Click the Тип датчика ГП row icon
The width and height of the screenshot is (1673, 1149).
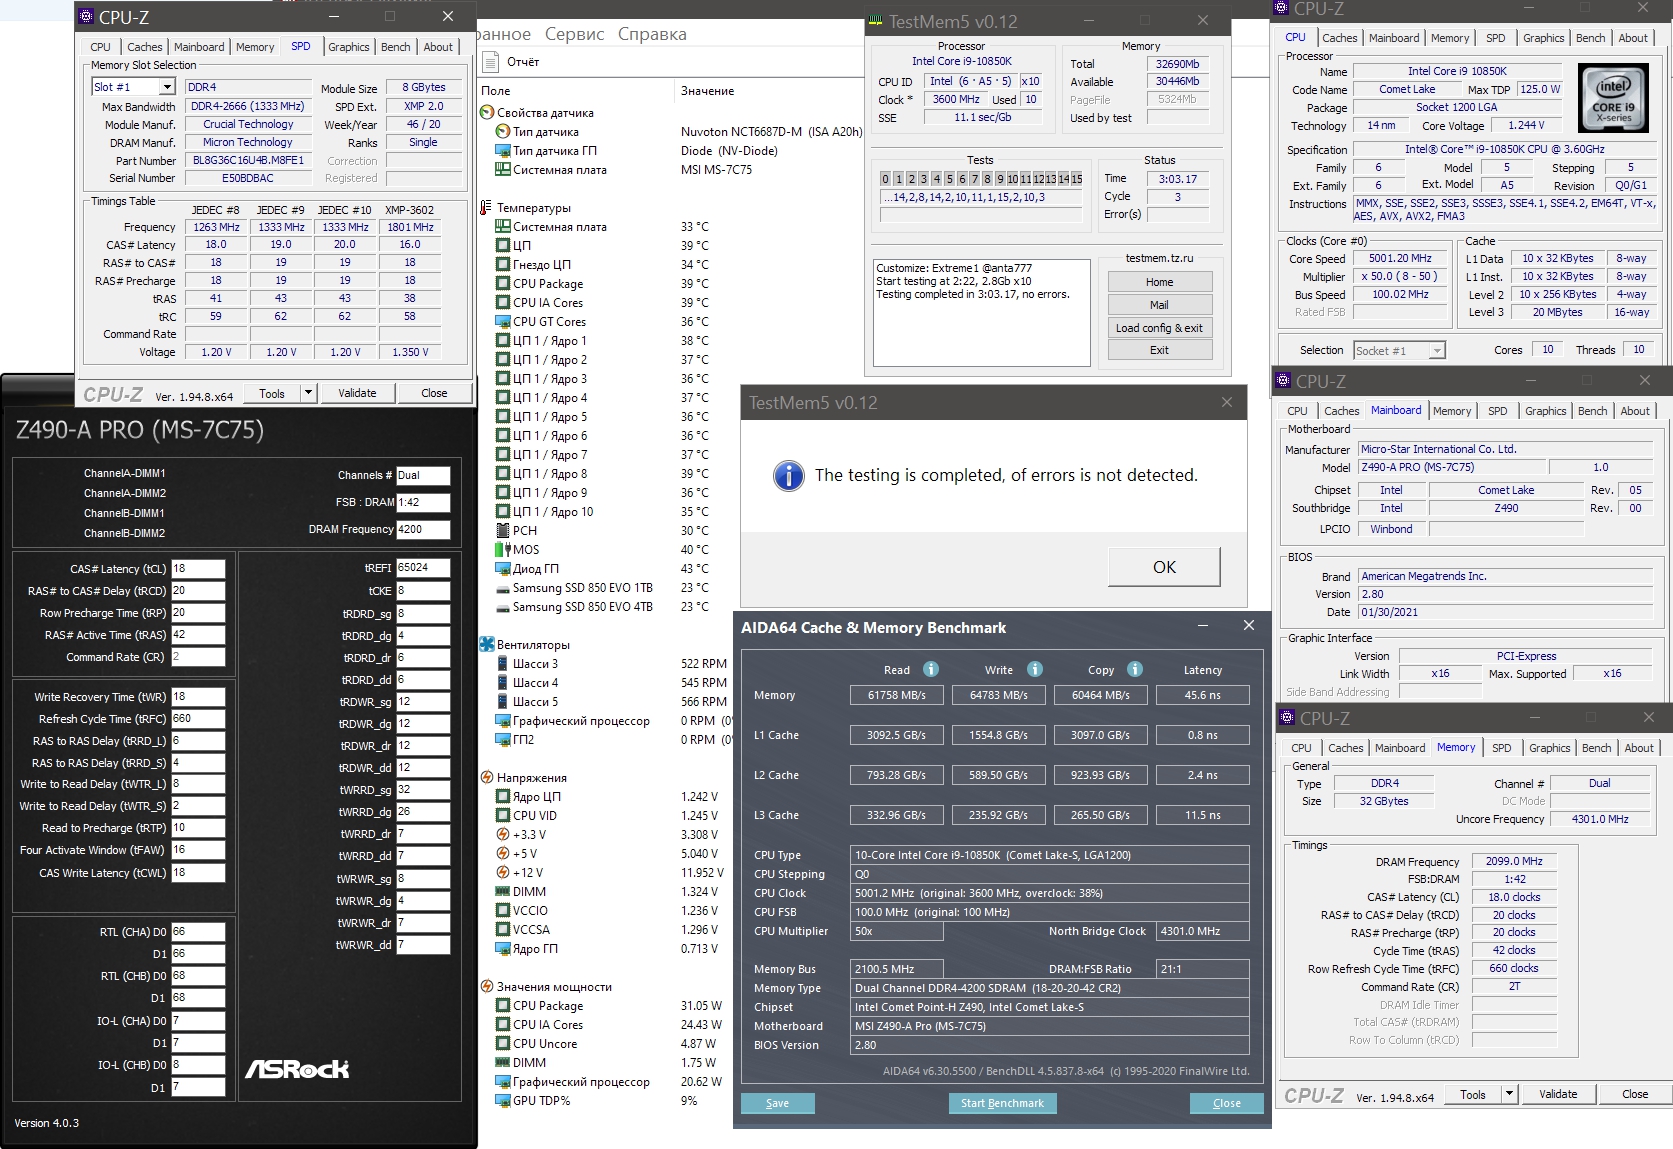click(503, 151)
